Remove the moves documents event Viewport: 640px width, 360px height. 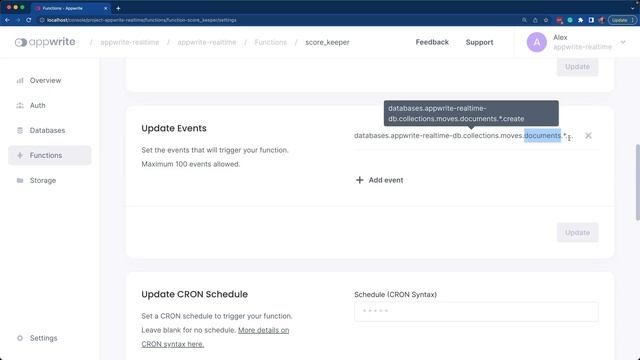tap(588, 136)
